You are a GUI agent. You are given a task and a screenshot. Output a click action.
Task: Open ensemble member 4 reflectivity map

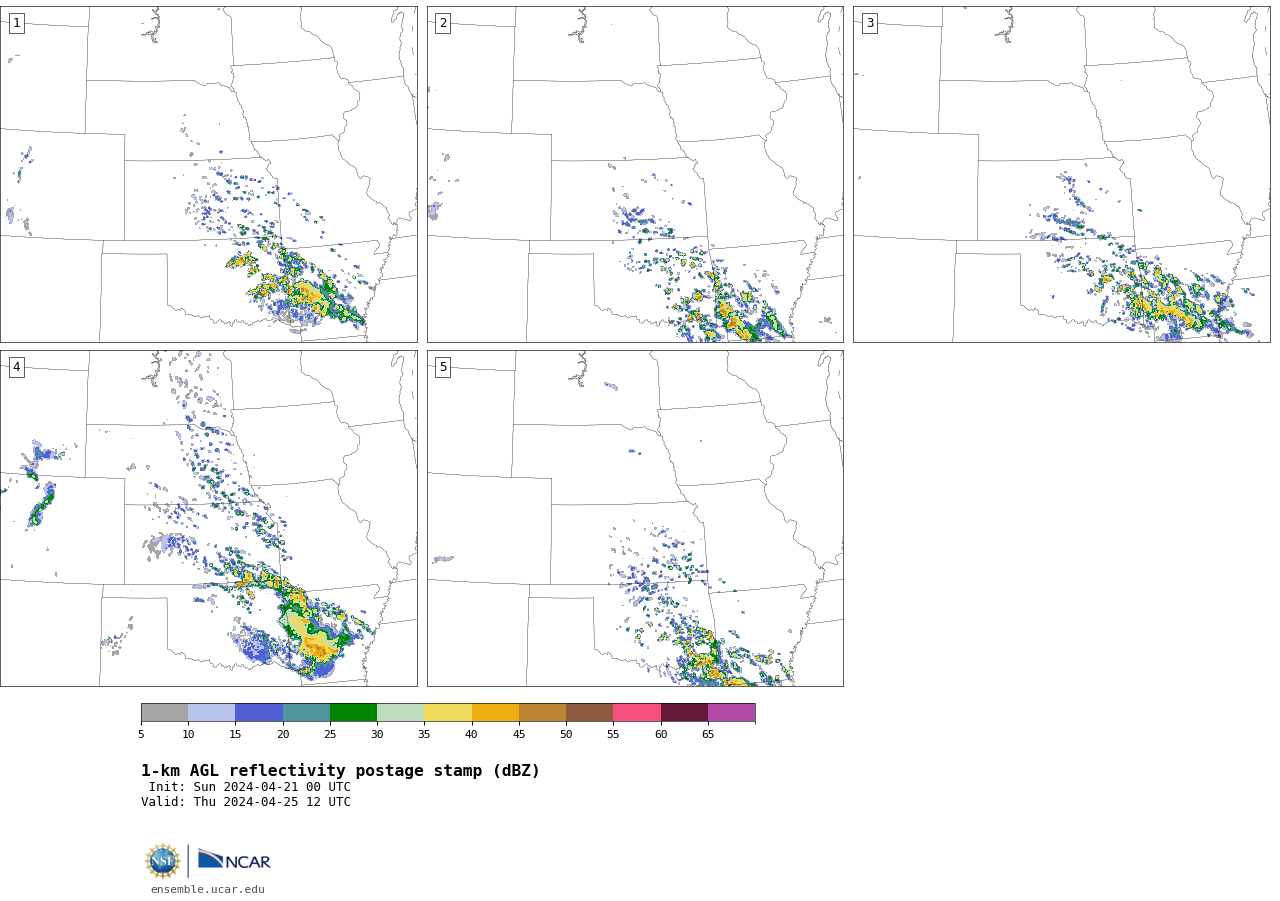(208, 518)
